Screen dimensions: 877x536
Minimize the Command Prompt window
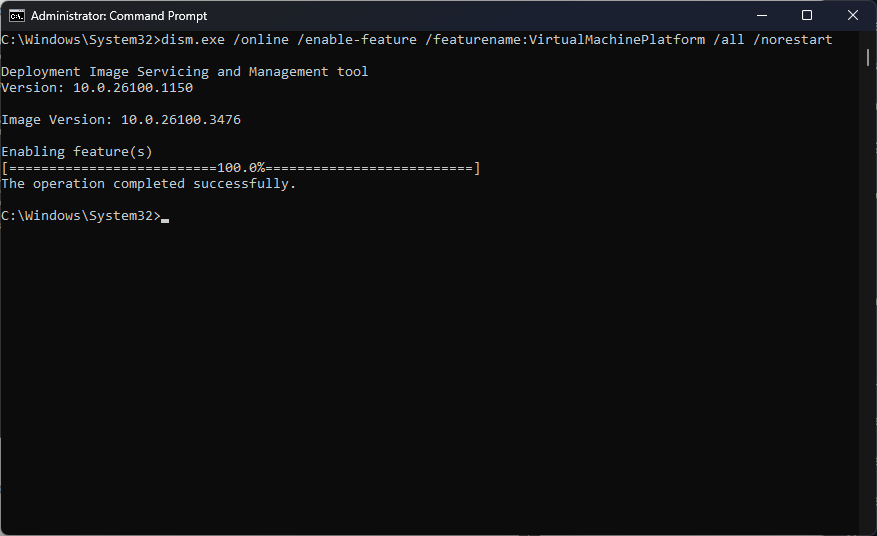pos(761,16)
